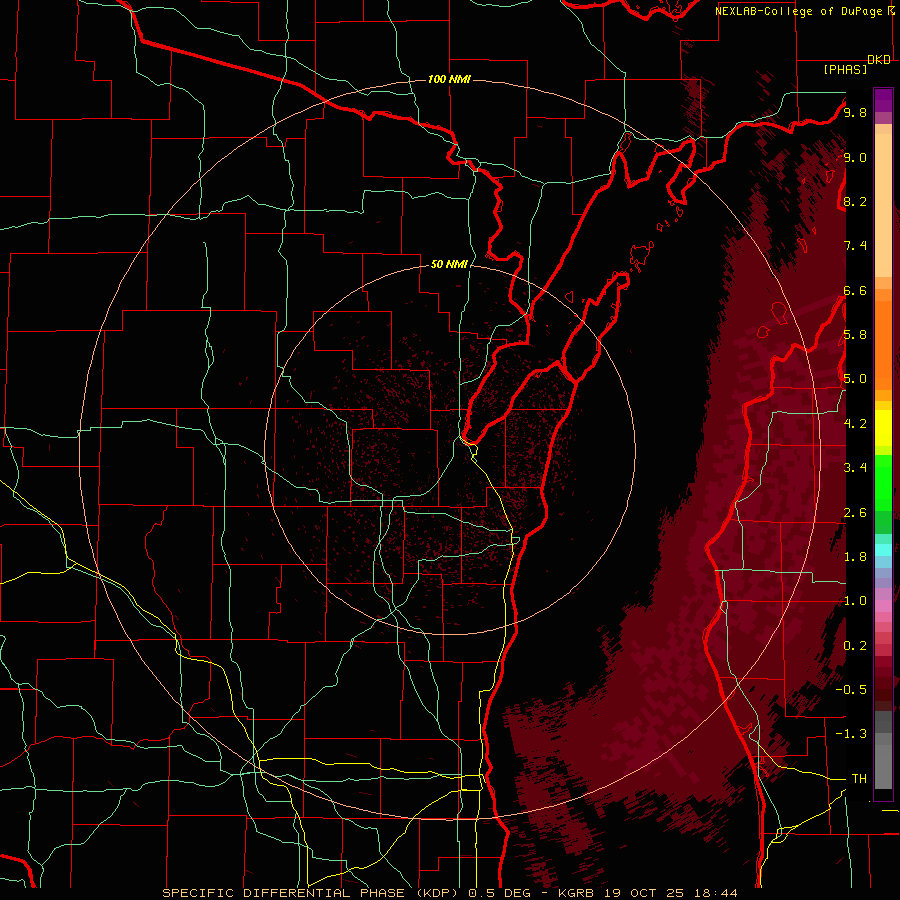Click the TH threshold label on scale
Viewport: 900px width, 900px height.
[859, 779]
